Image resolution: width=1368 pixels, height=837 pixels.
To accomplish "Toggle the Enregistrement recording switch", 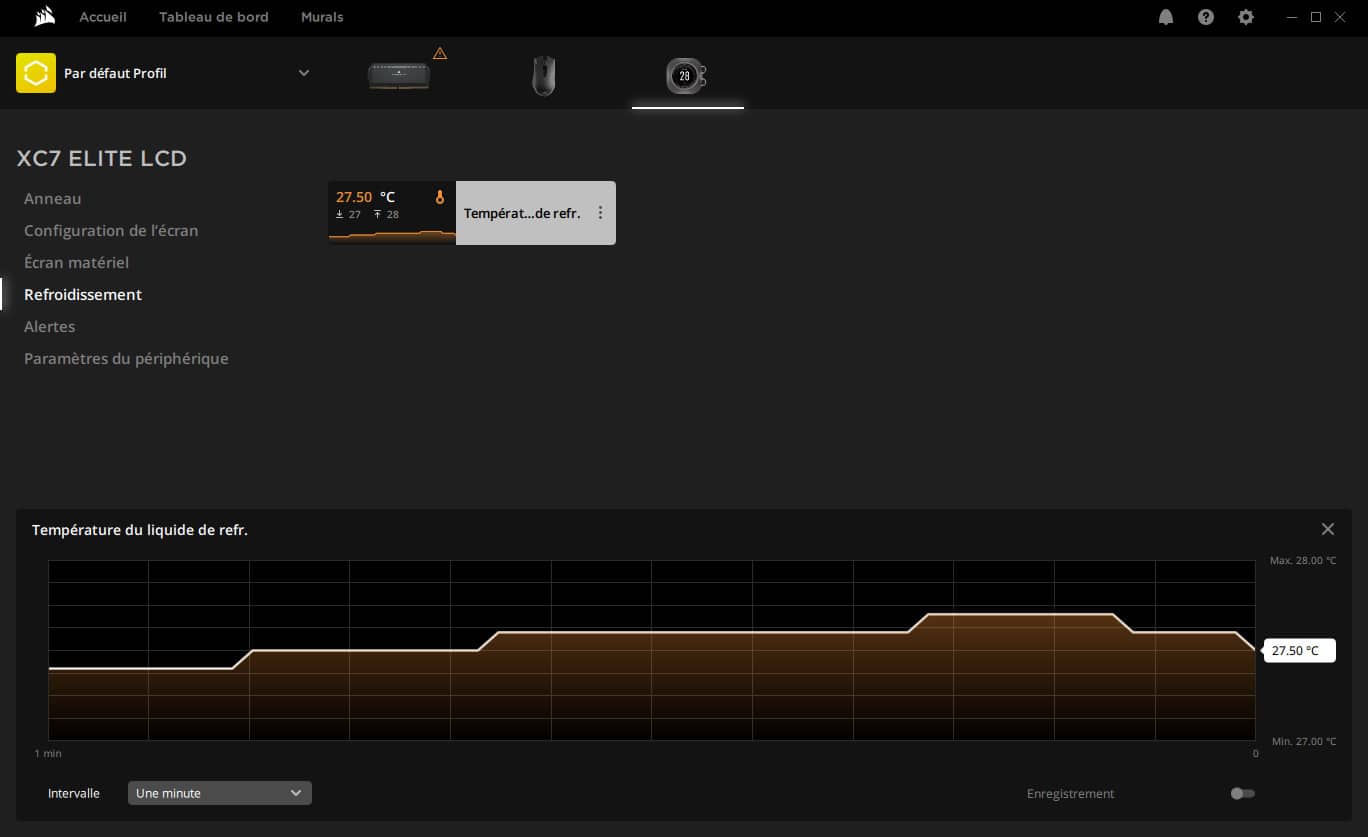I will click(x=1243, y=793).
